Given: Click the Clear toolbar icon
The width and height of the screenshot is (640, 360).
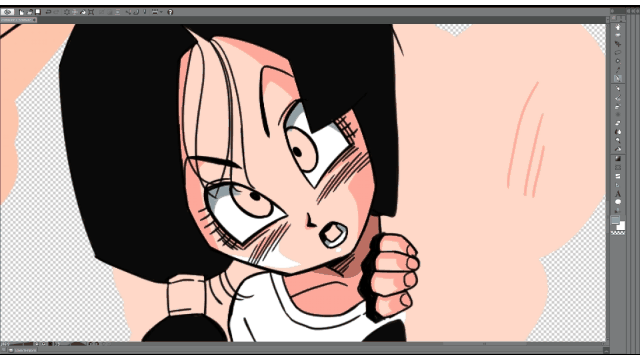Looking at the screenshot, I should click(67, 12).
